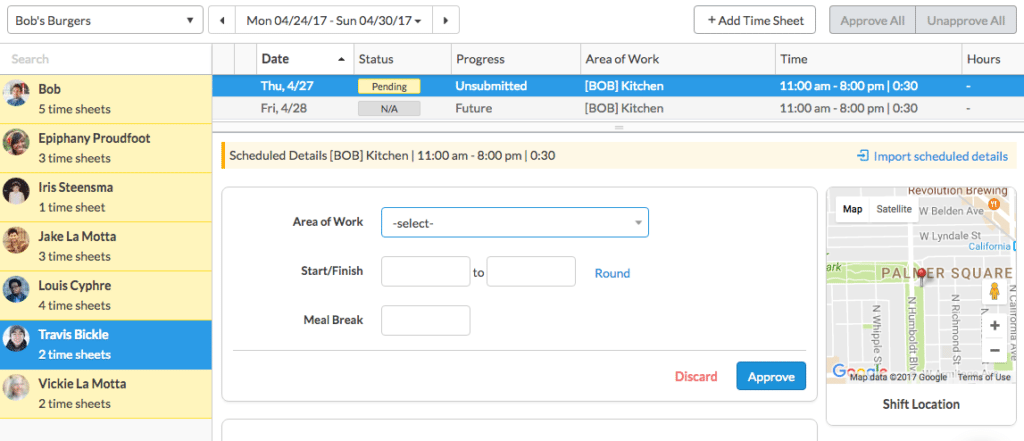The image size is (1024, 441).
Task: Sort by Area of Work column header
Action: 678,59
